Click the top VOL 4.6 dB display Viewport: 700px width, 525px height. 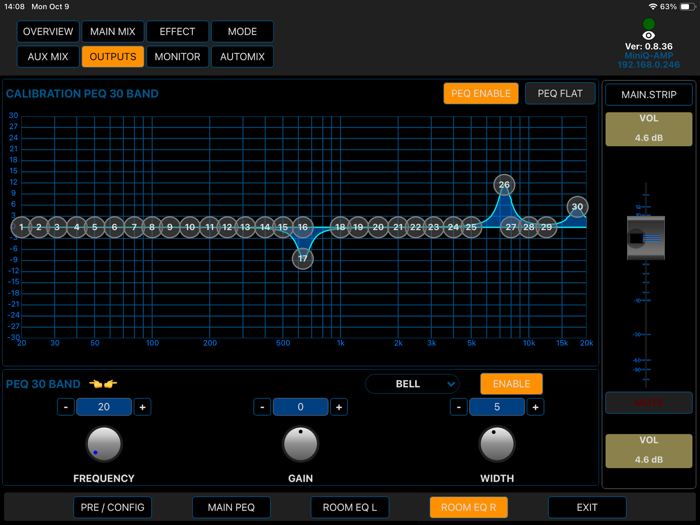(649, 129)
